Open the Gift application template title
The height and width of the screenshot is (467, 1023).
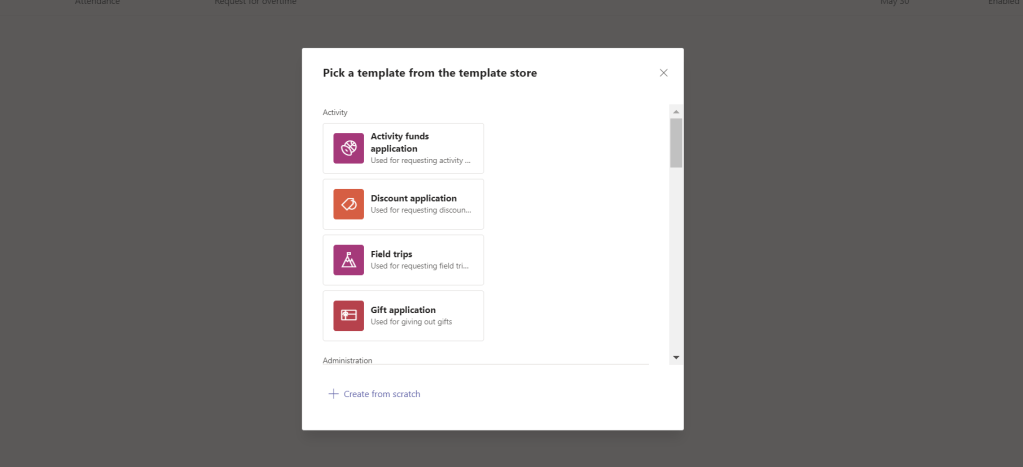click(403, 310)
